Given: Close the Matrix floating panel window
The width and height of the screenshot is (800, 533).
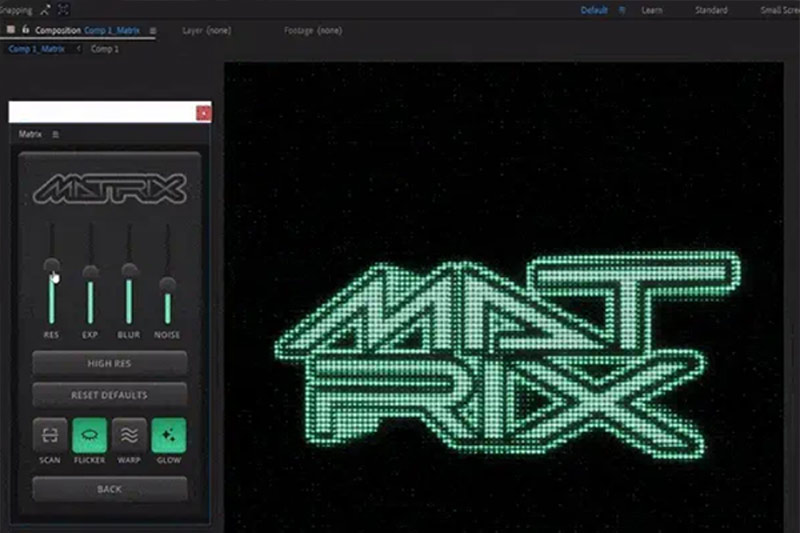Looking at the screenshot, I should point(204,113).
